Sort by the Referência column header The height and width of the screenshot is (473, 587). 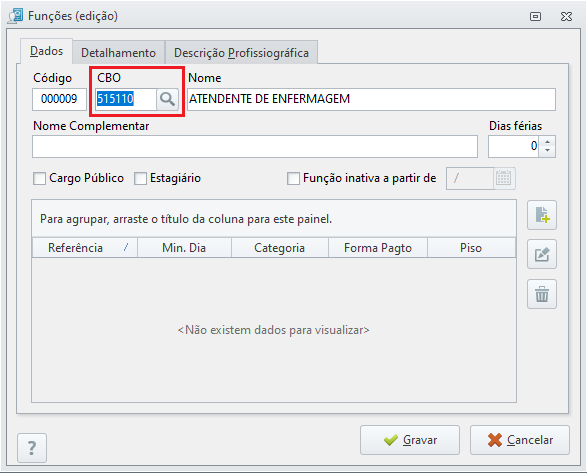coord(85,248)
